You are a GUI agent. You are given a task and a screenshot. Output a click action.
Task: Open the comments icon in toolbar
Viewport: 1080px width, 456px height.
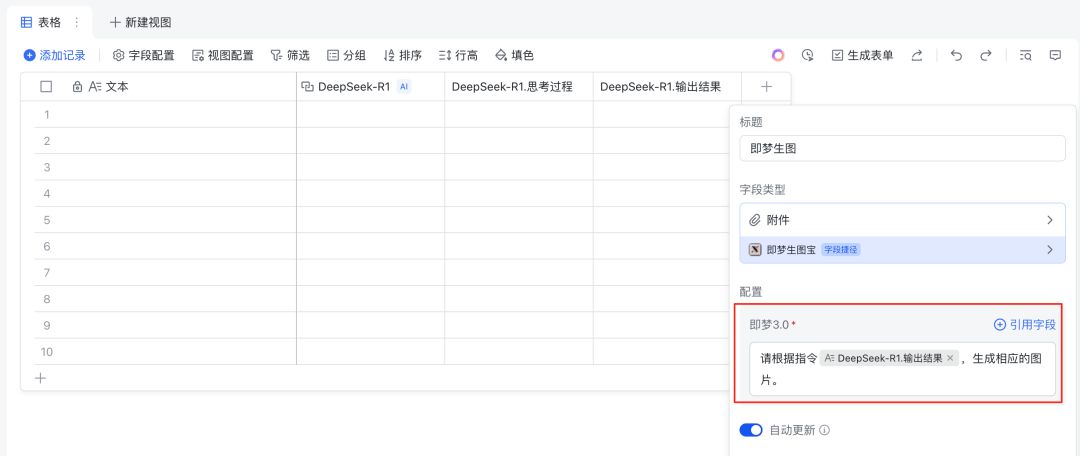(x=1055, y=55)
